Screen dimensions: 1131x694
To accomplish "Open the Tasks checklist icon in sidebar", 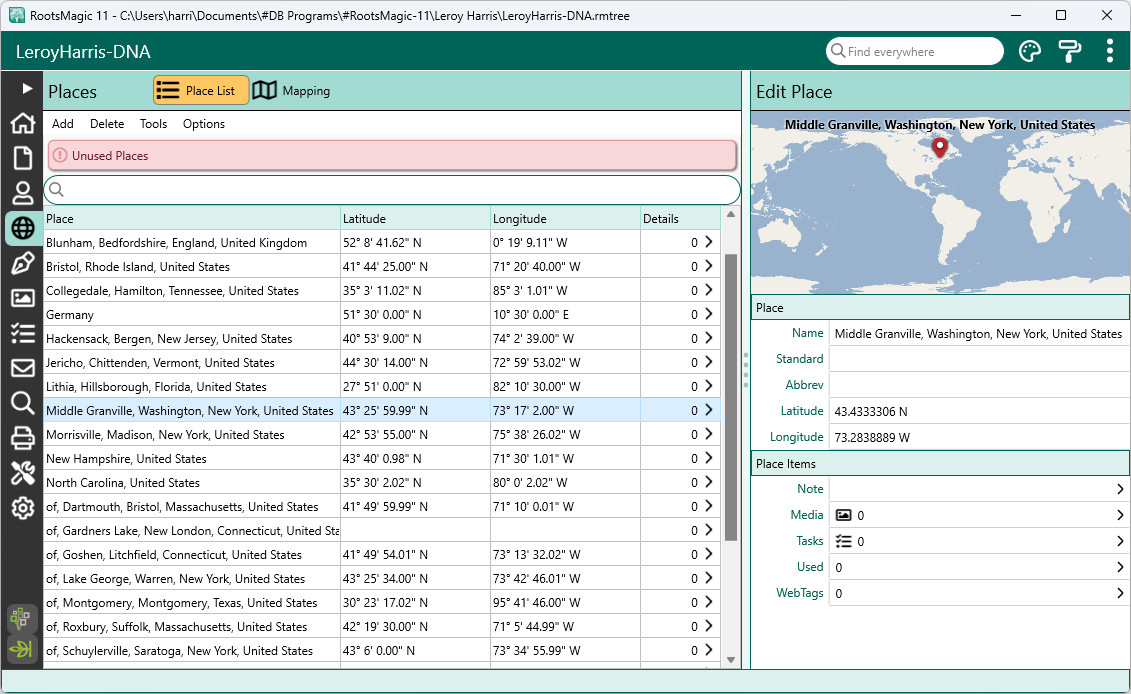I will [x=22, y=333].
